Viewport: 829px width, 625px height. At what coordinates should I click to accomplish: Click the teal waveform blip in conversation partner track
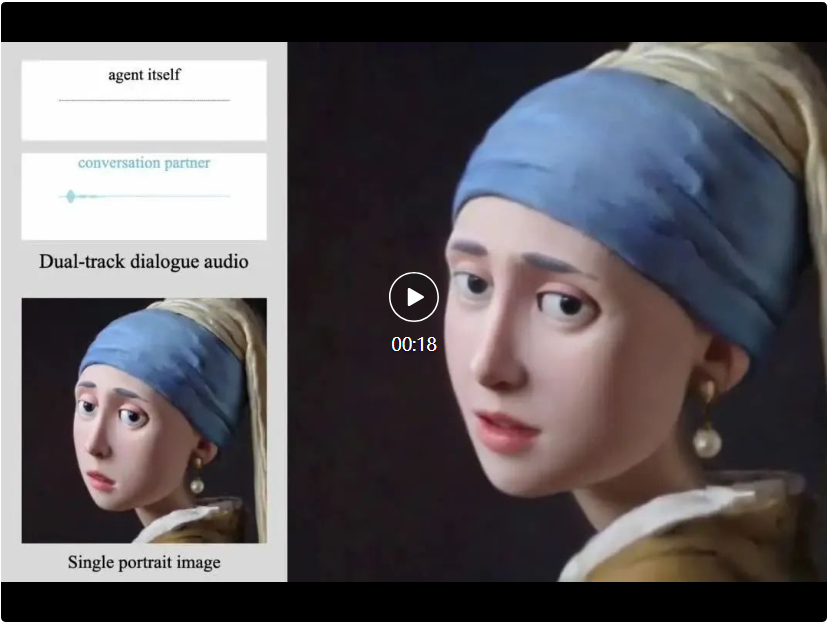pos(70,196)
